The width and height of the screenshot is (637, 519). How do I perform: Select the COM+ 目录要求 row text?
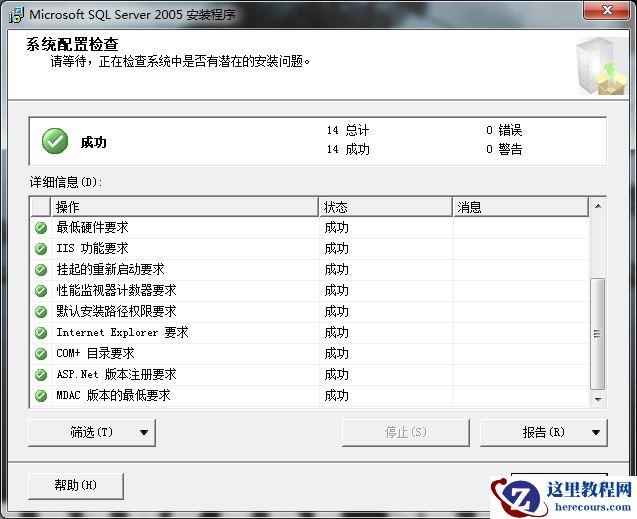tap(95, 353)
